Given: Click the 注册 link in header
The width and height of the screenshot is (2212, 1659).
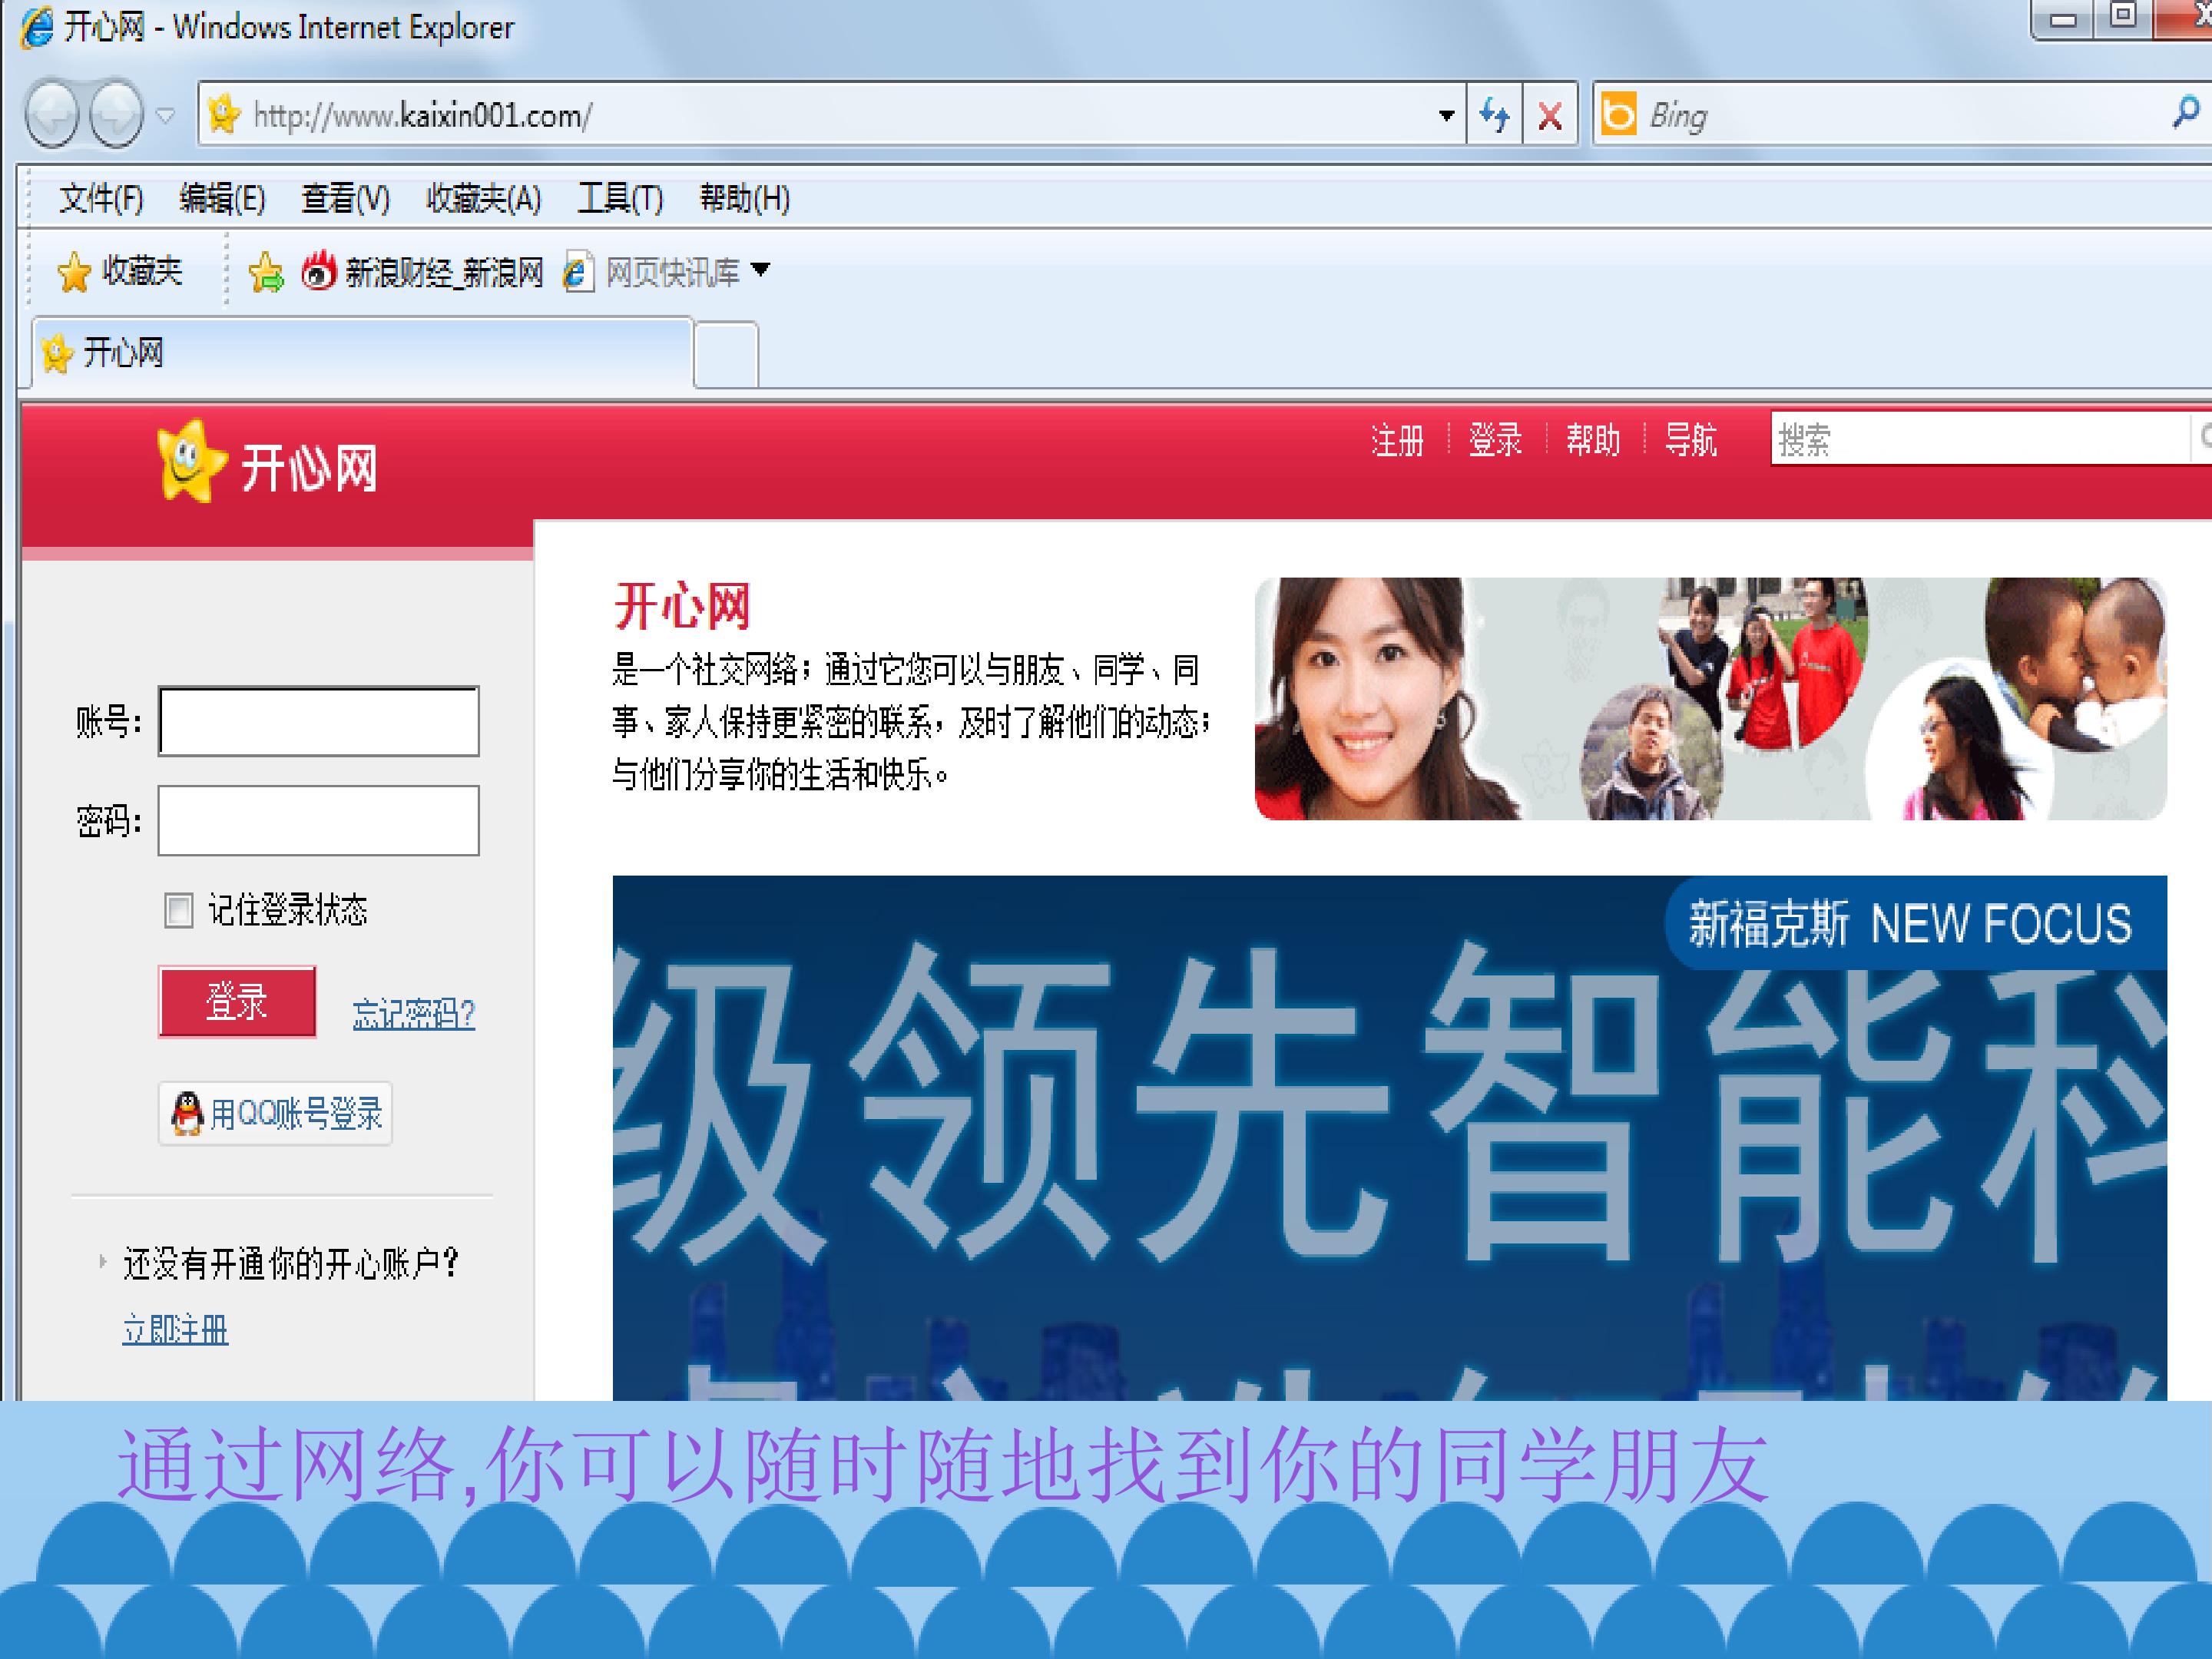Looking at the screenshot, I should pyautogui.click(x=1397, y=440).
